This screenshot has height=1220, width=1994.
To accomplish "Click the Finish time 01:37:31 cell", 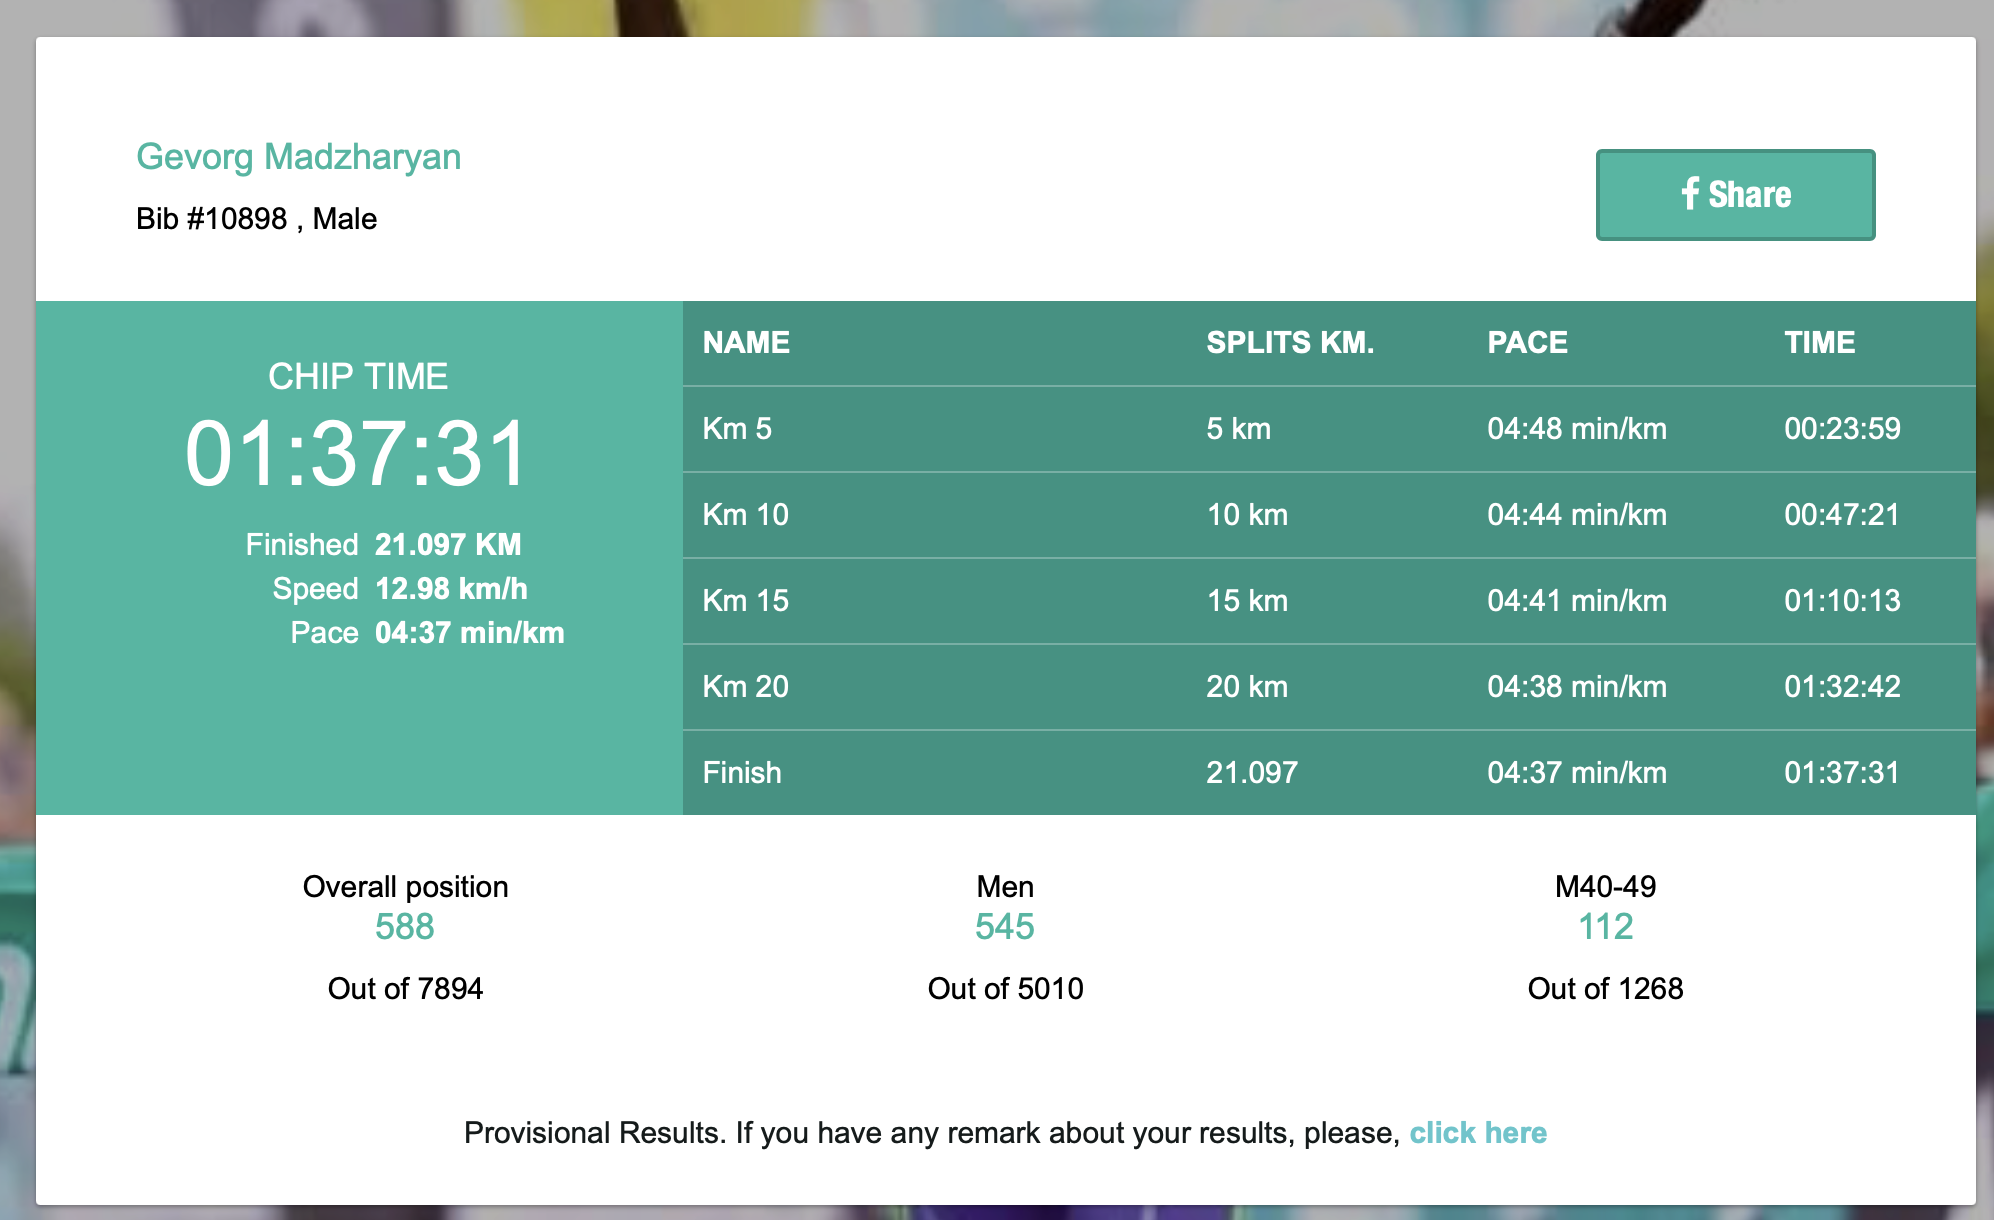I will [x=1841, y=773].
